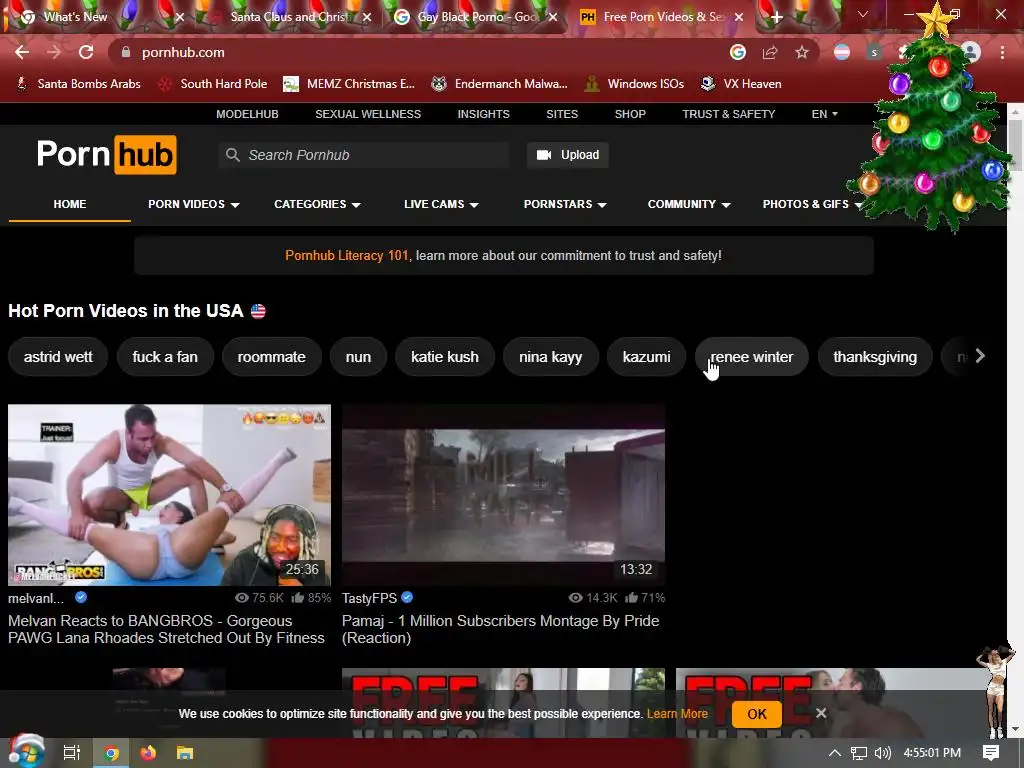Close the What's New tab
This screenshot has width=1024, height=768.
point(180,18)
